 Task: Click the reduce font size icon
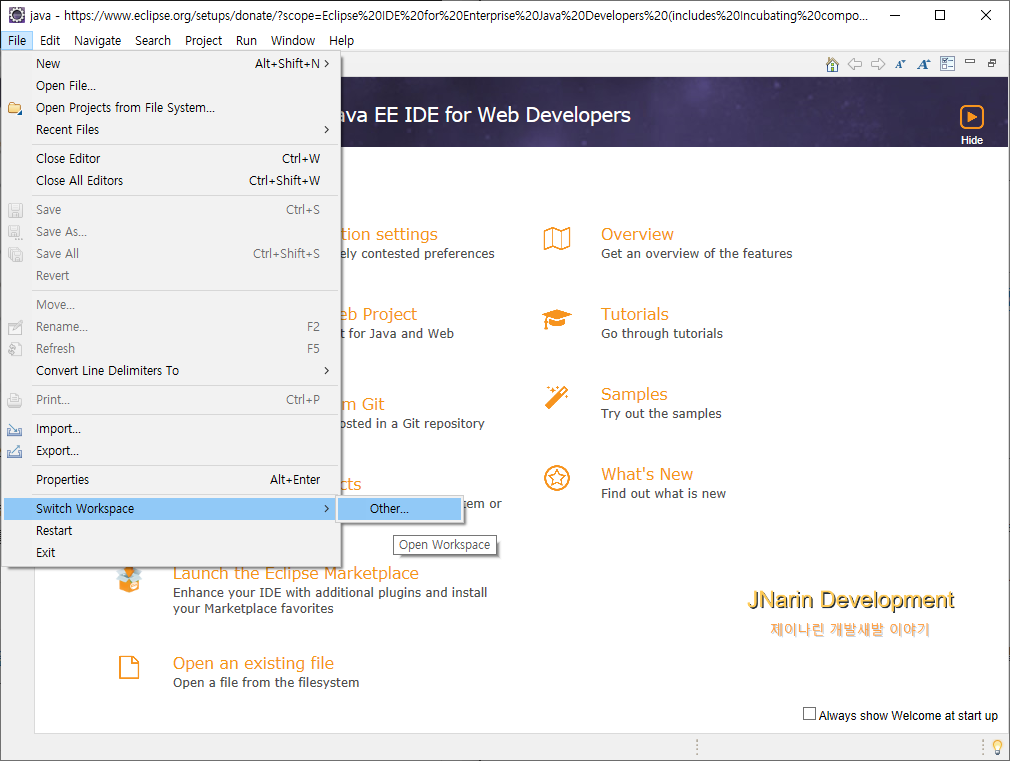[900, 64]
